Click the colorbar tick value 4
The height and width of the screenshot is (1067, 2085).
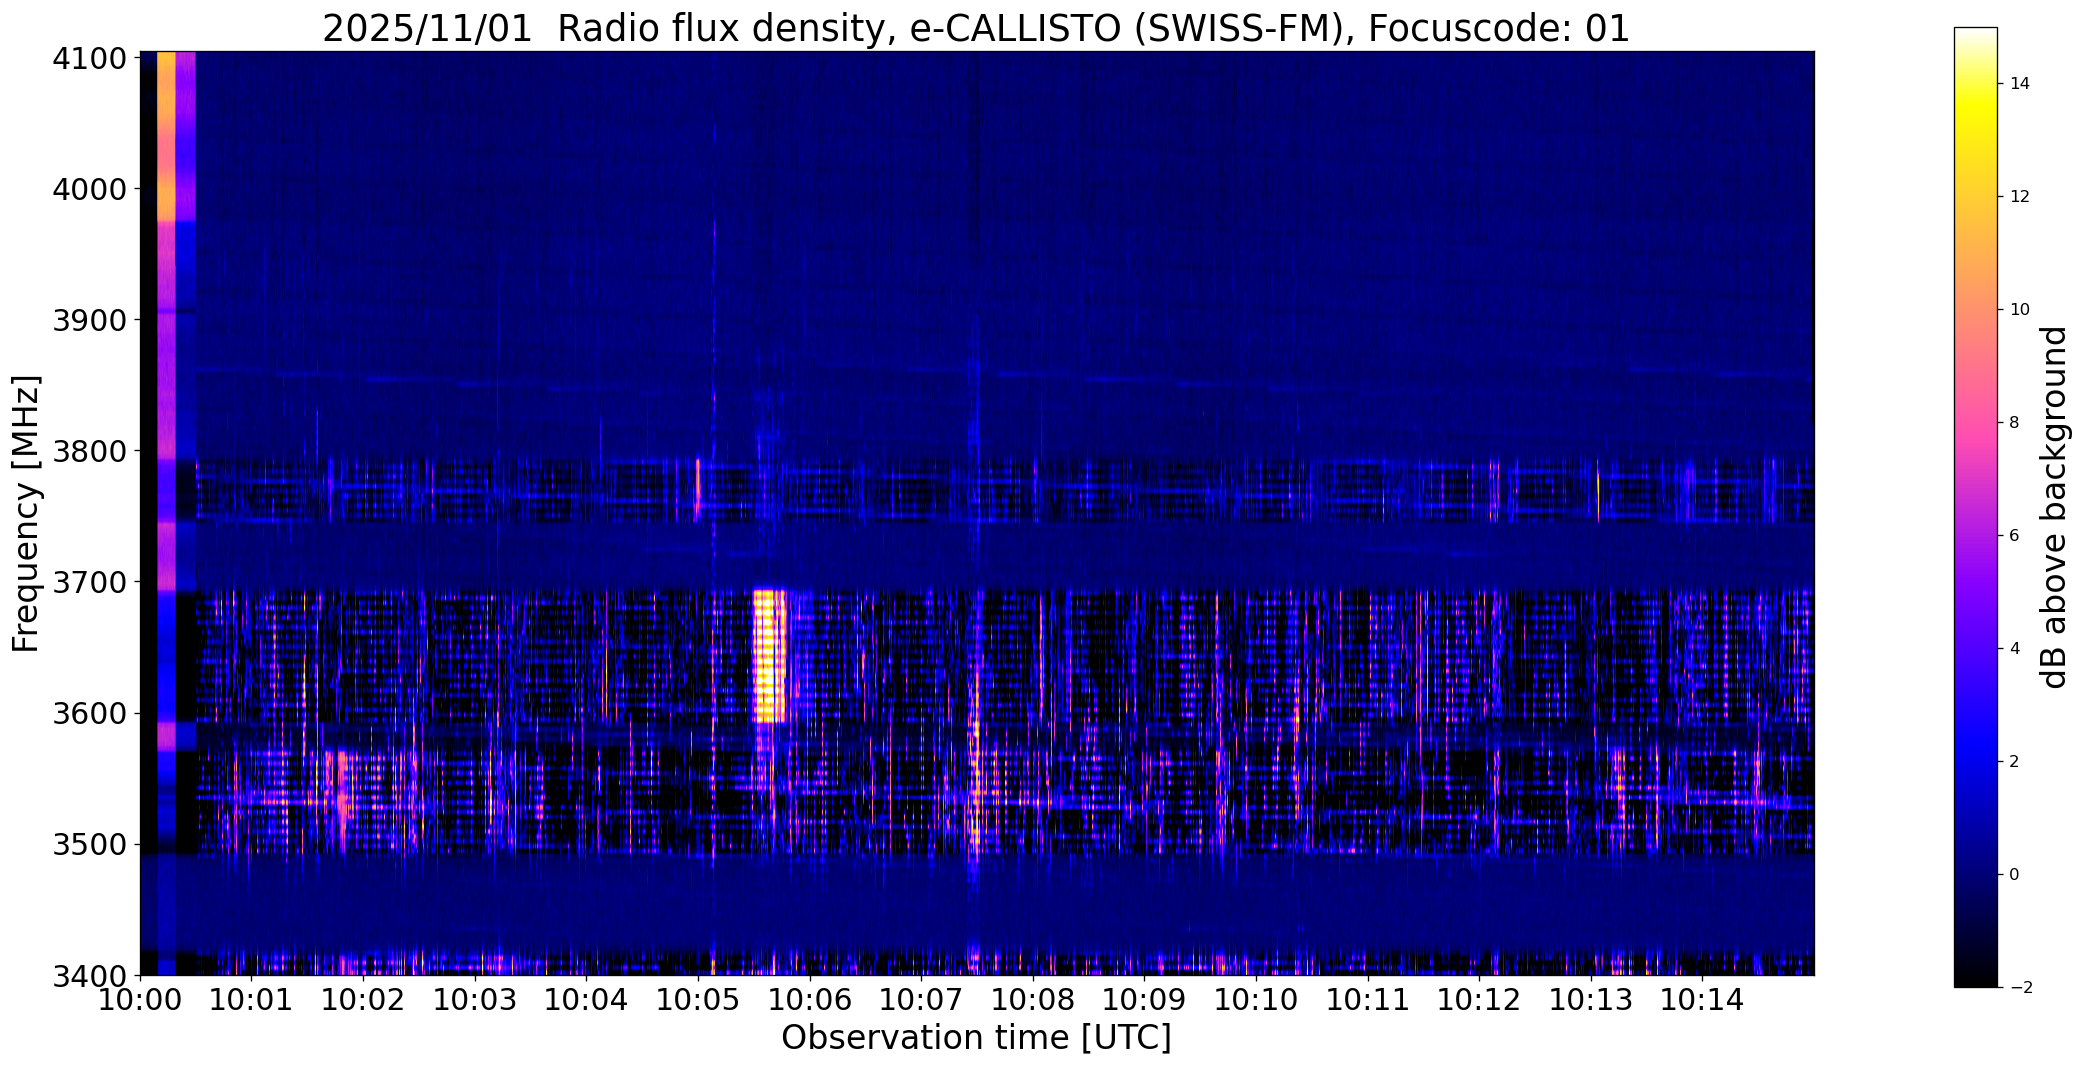tap(2015, 649)
